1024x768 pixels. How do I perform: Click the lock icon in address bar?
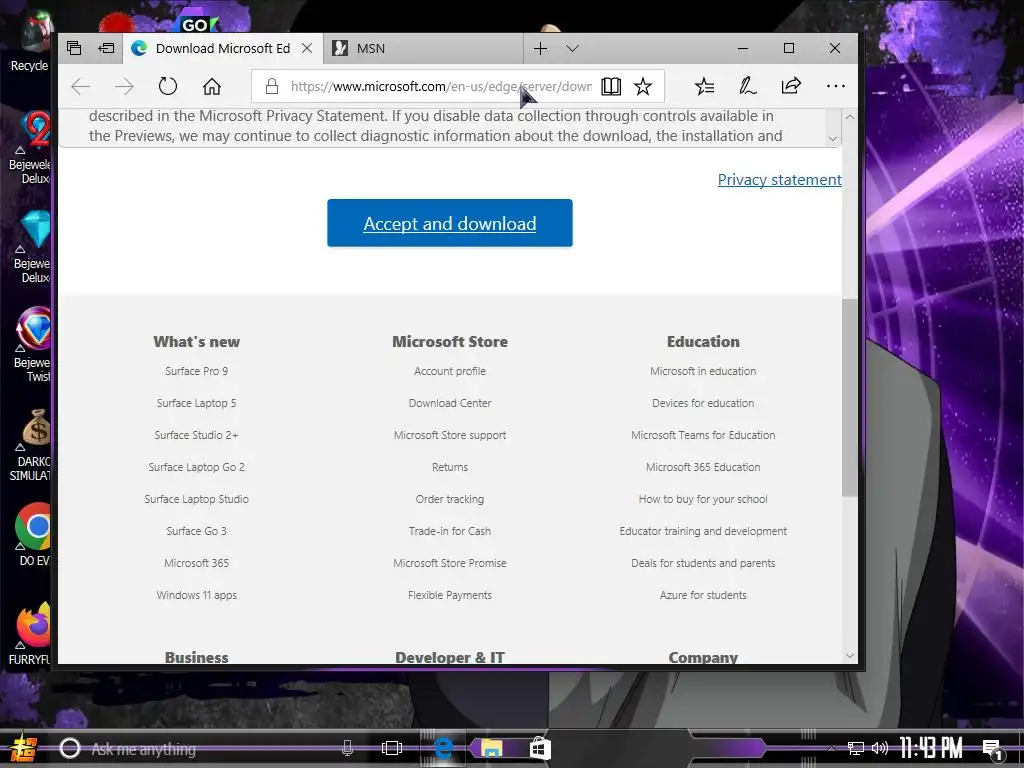tap(272, 86)
